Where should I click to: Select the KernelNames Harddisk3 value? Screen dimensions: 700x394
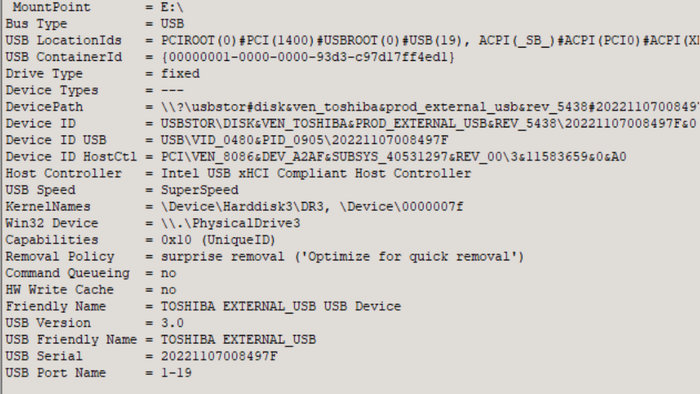pos(312,207)
